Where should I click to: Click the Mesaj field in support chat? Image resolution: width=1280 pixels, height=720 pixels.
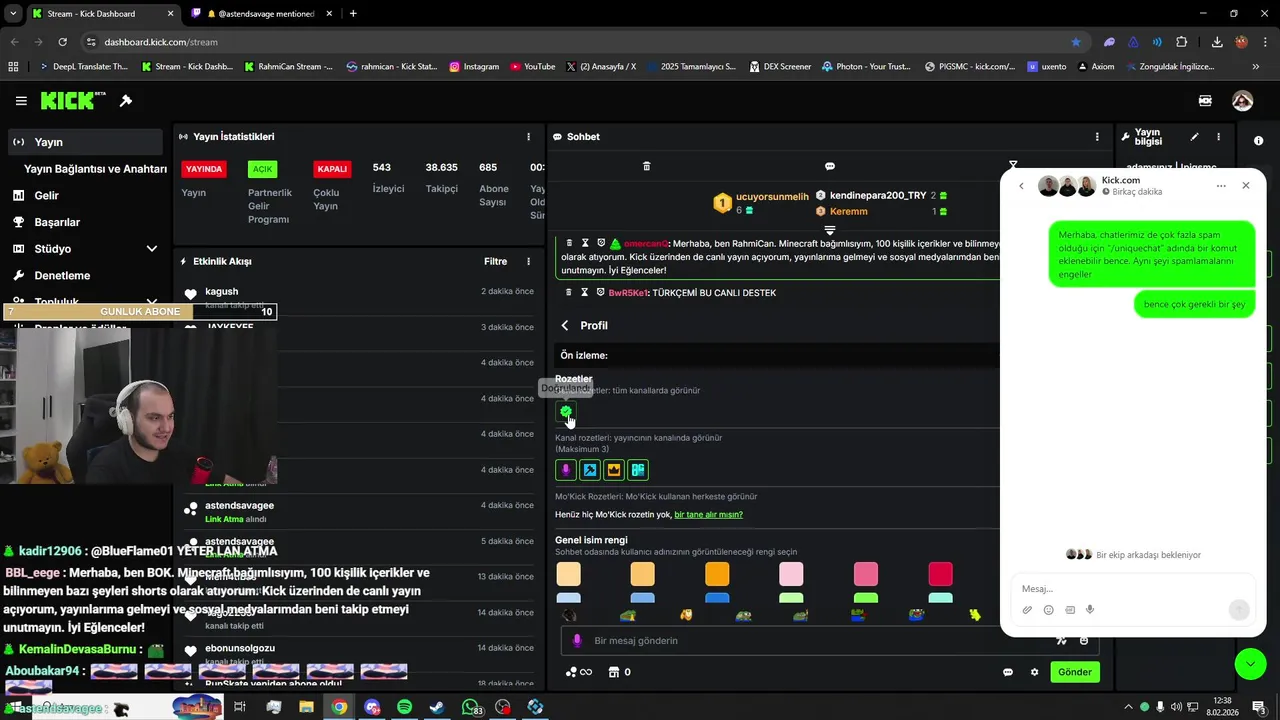[1133, 589]
